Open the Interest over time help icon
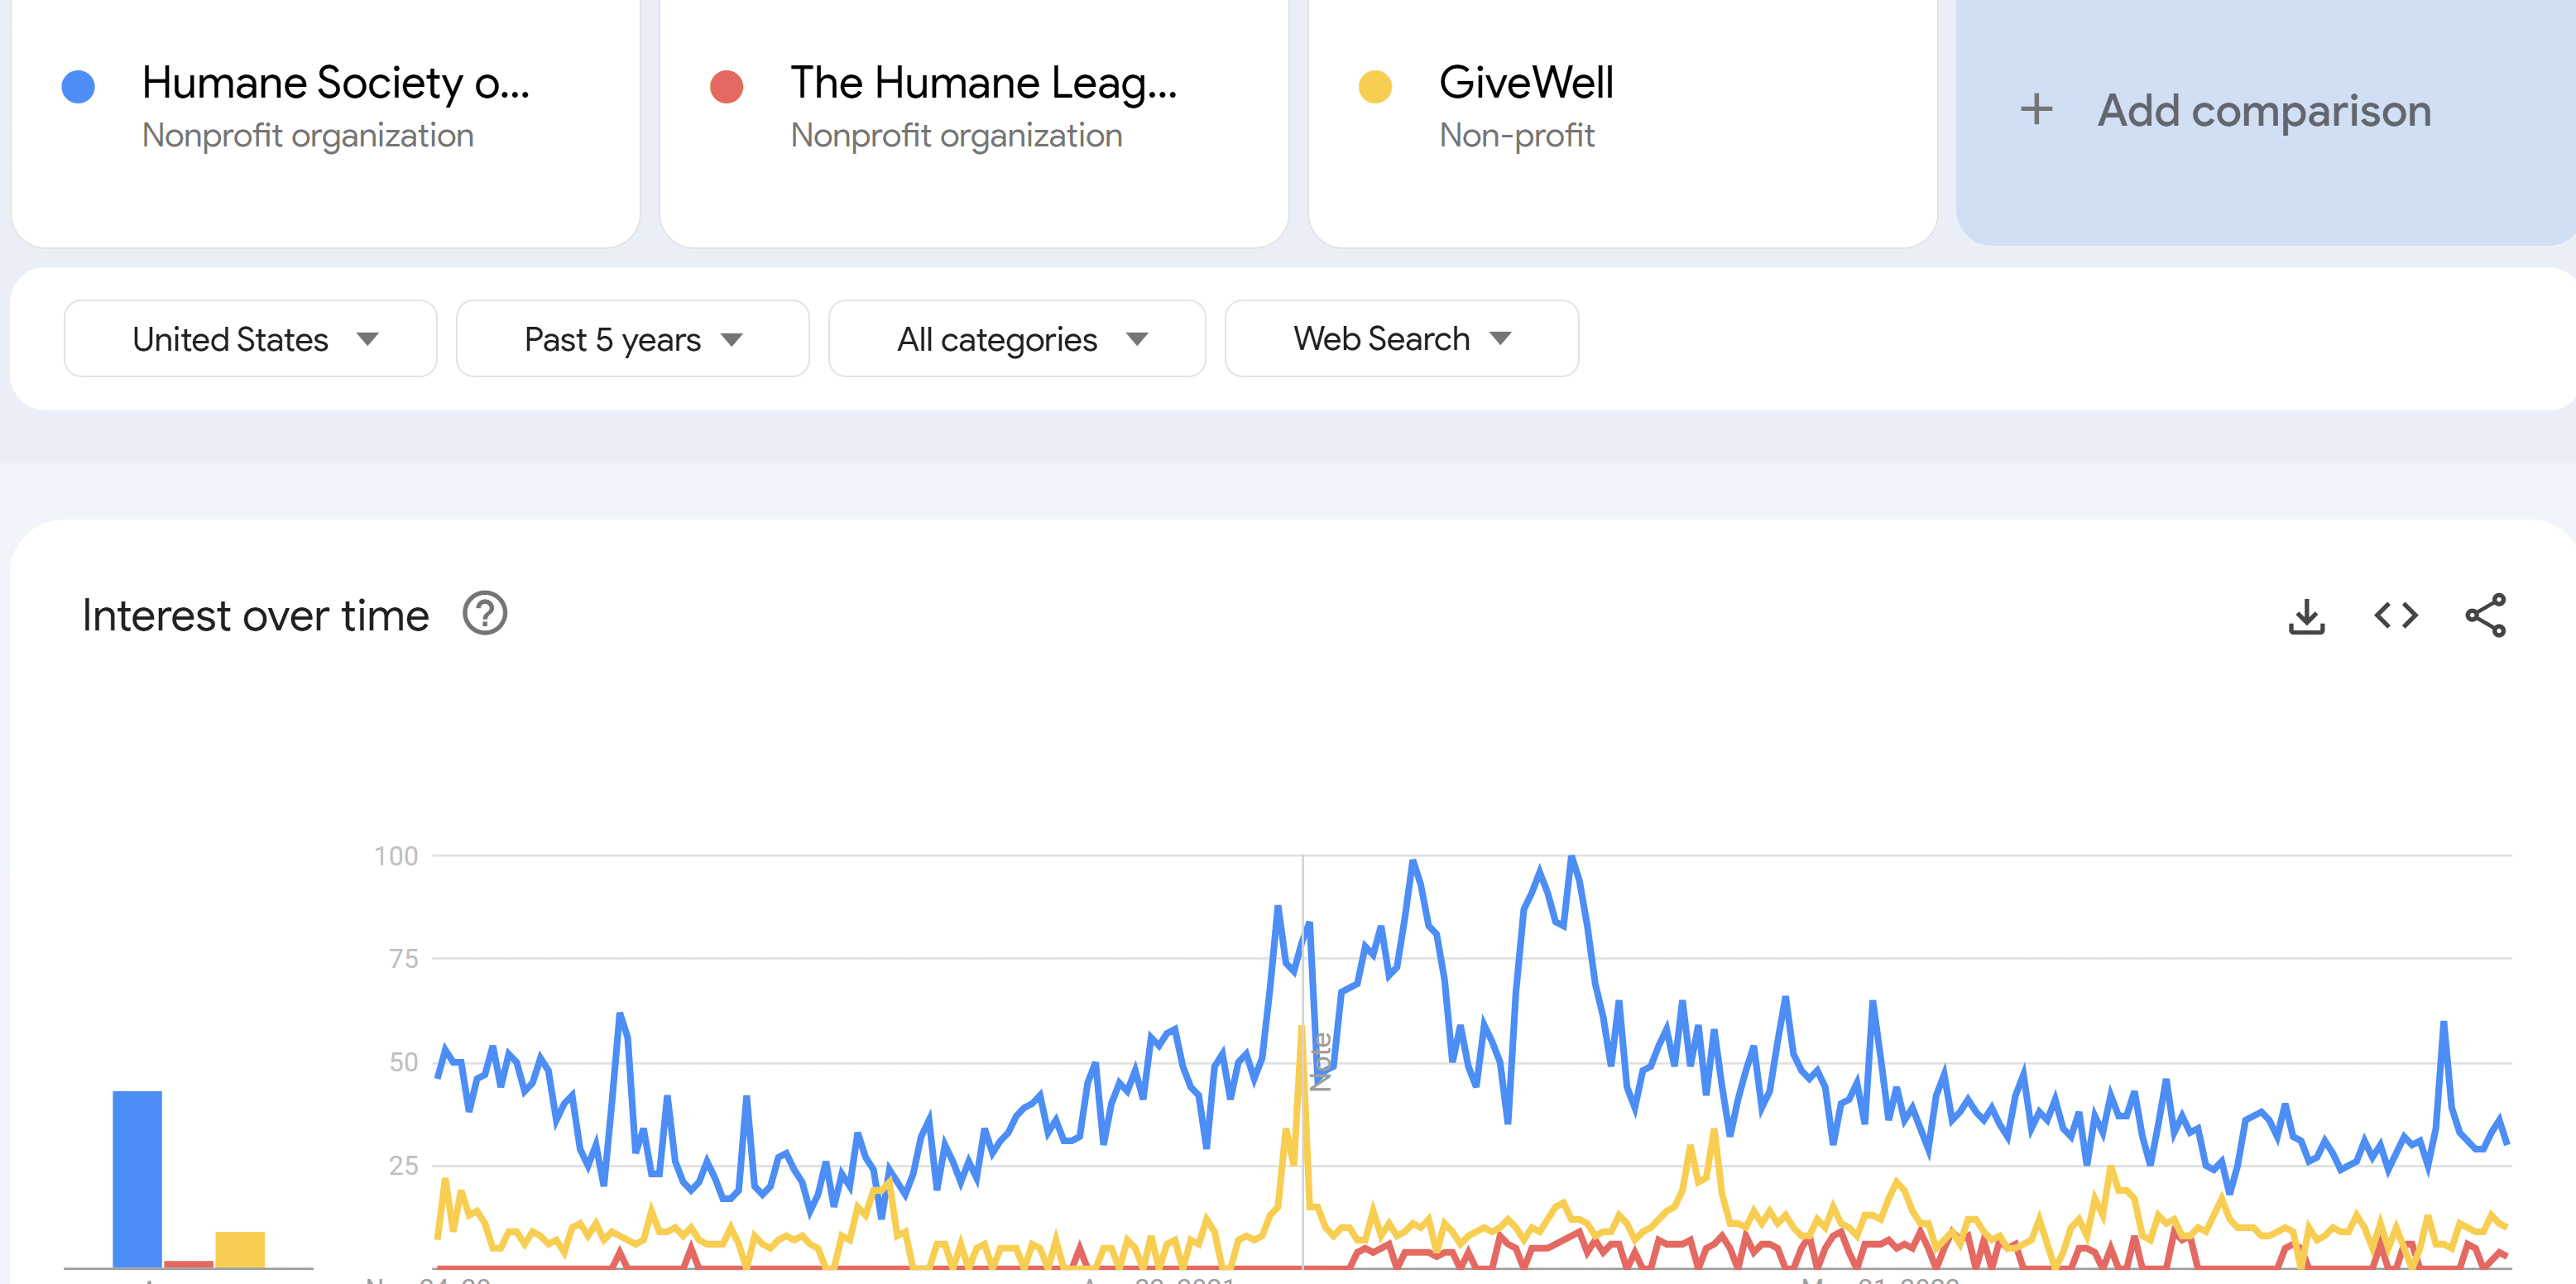This screenshot has width=2576, height=1284. coord(485,614)
